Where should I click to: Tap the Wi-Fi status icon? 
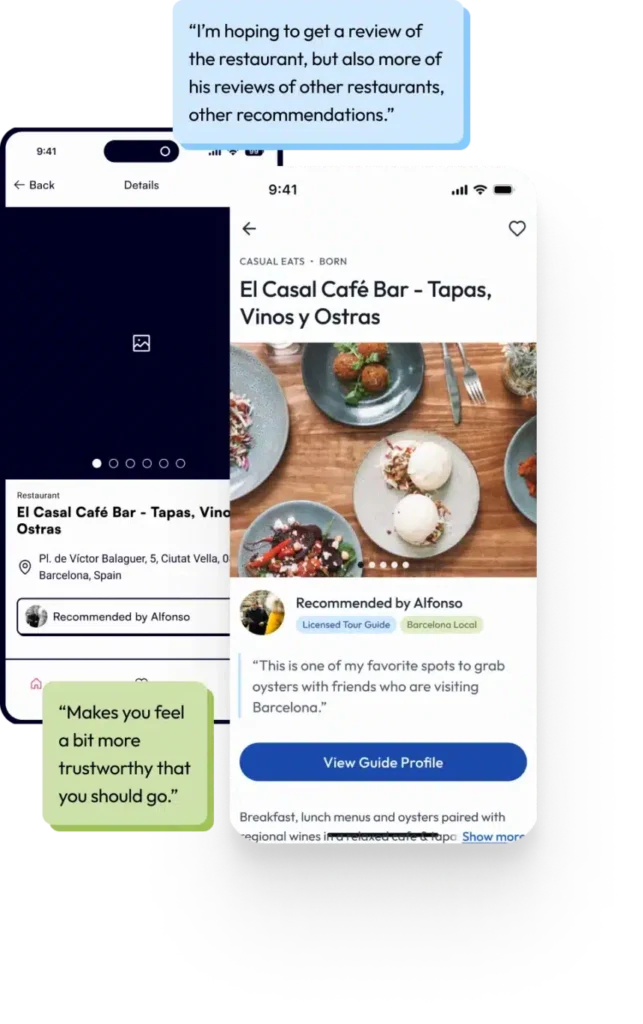click(480, 190)
